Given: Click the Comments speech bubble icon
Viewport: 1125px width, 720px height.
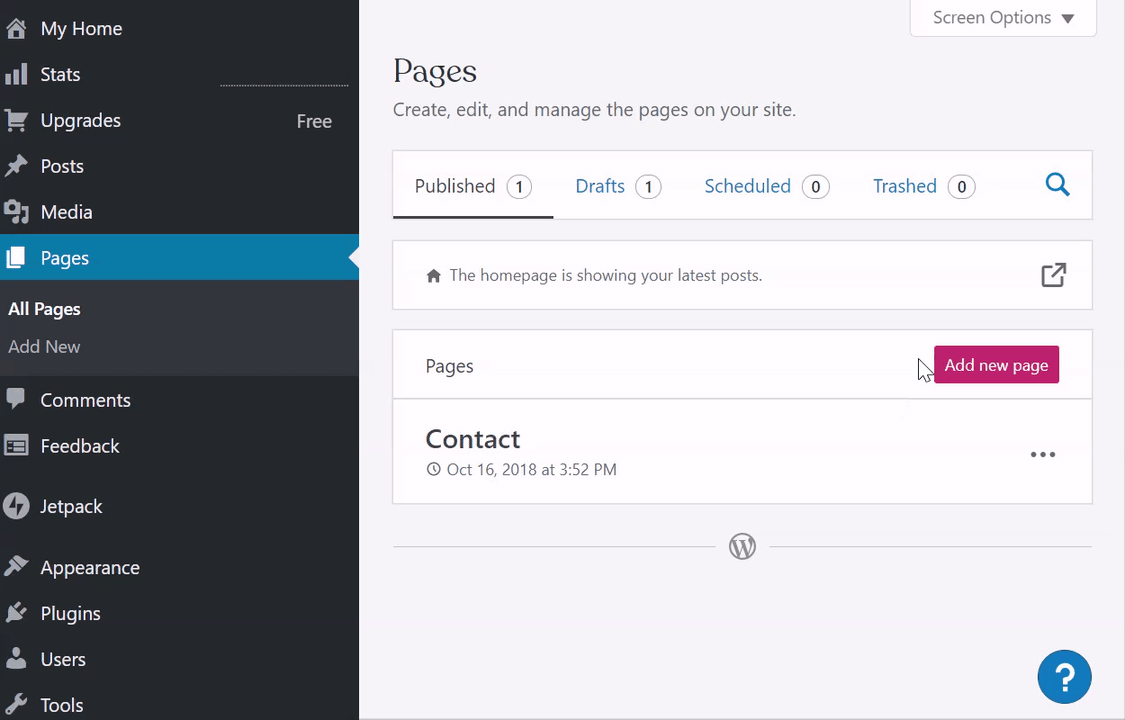Looking at the screenshot, I should pos(16,399).
